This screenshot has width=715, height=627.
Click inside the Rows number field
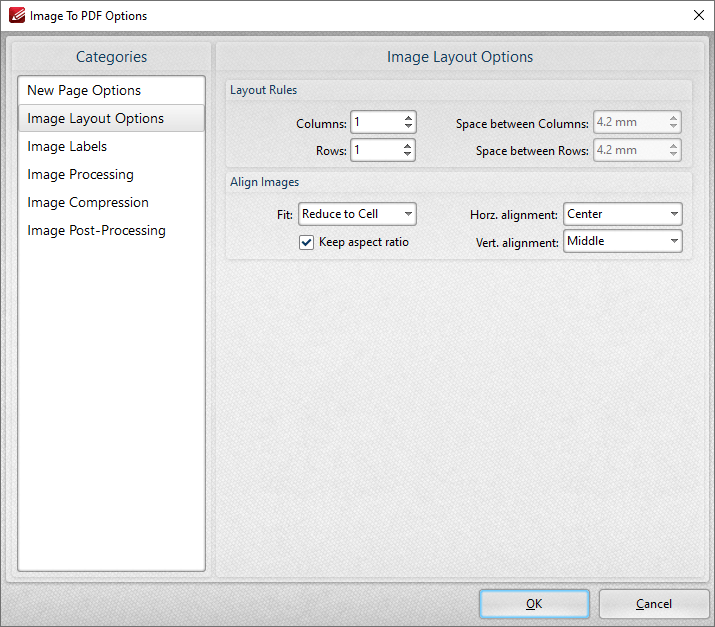click(x=377, y=150)
